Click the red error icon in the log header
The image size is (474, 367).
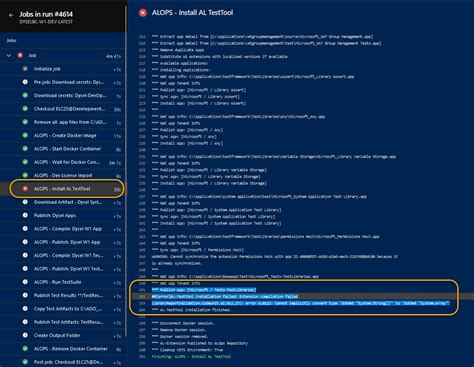143,13
